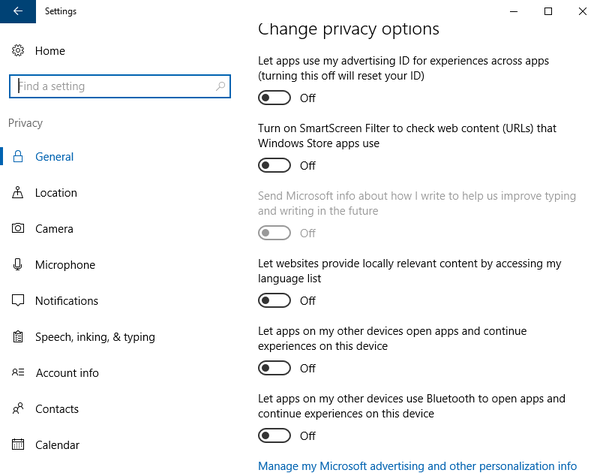The width and height of the screenshot is (600, 473).
Task: Open the Contacts people icon
Action: (x=18, y=408)
